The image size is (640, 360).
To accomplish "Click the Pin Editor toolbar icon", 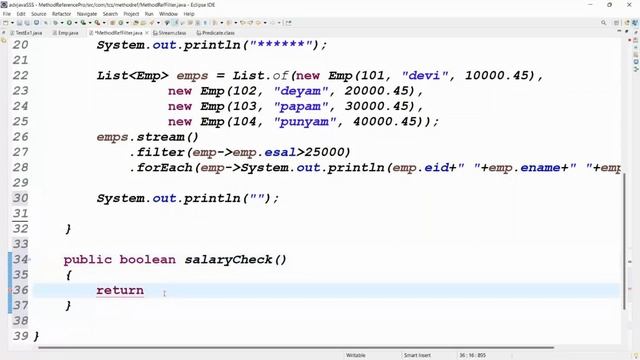I will coord(289,23).
